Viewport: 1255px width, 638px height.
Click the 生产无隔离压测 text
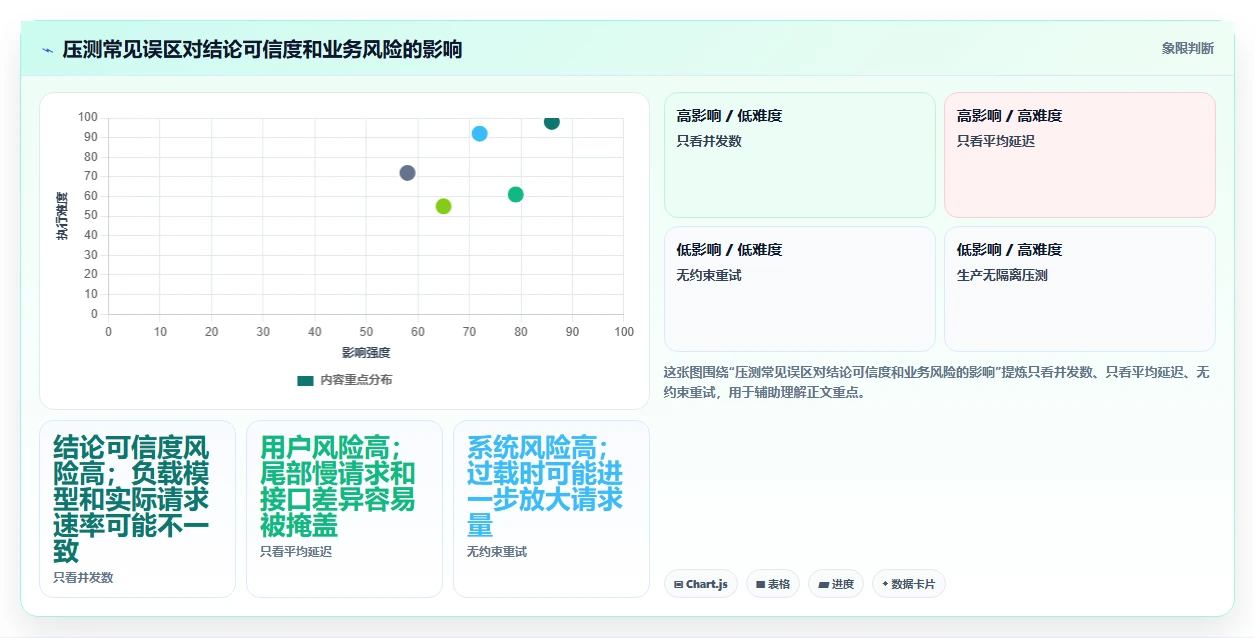(1002, 275)
